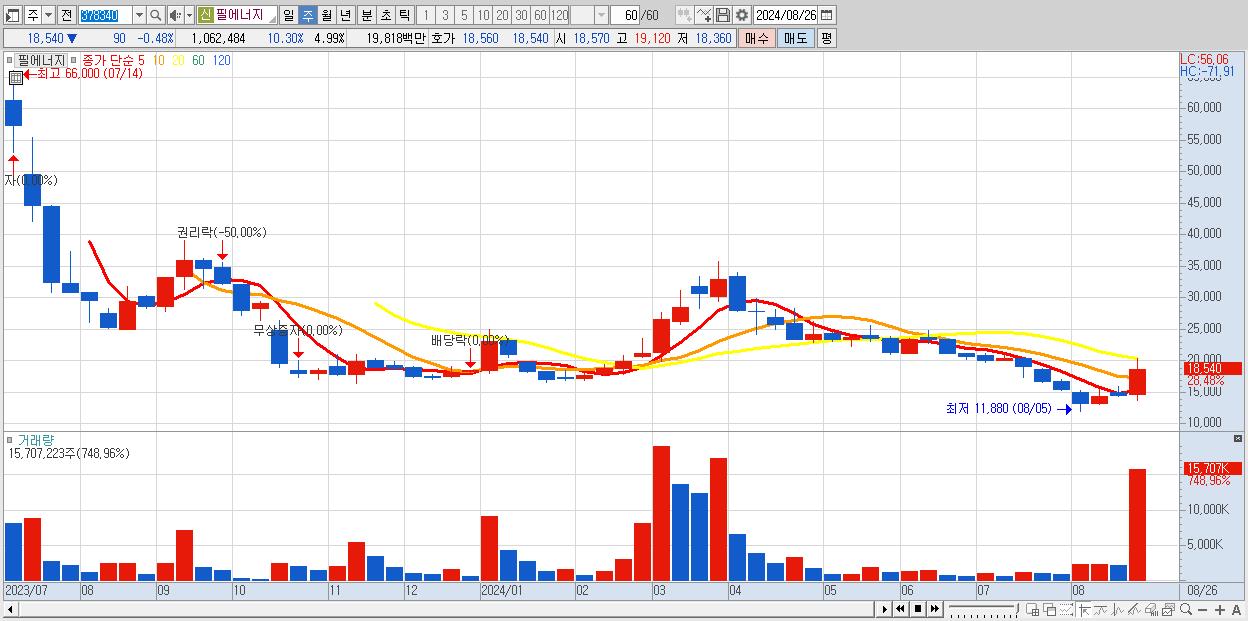Toggle the square beside 거래량 volume legend
This screenshot has height=621, width=1248.
point(10,439)
